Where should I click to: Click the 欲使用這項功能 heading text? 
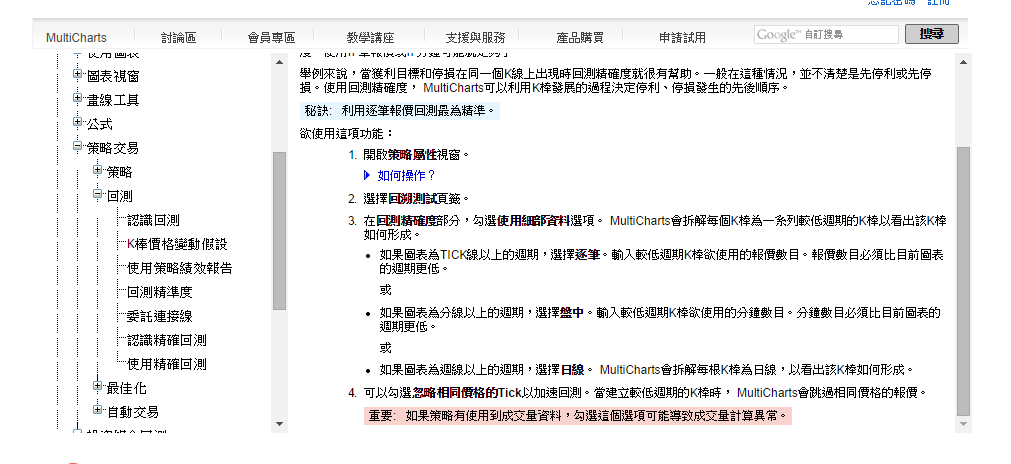pos(347,133)
